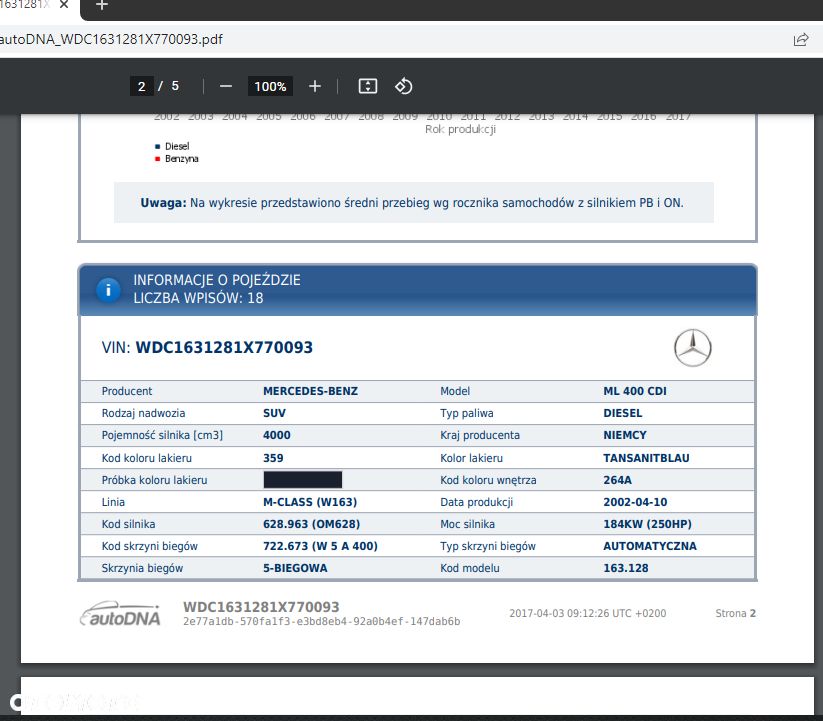This screenshot has width=823, height=721.
Task: Close the current browser tab
Action: (64, 5)
